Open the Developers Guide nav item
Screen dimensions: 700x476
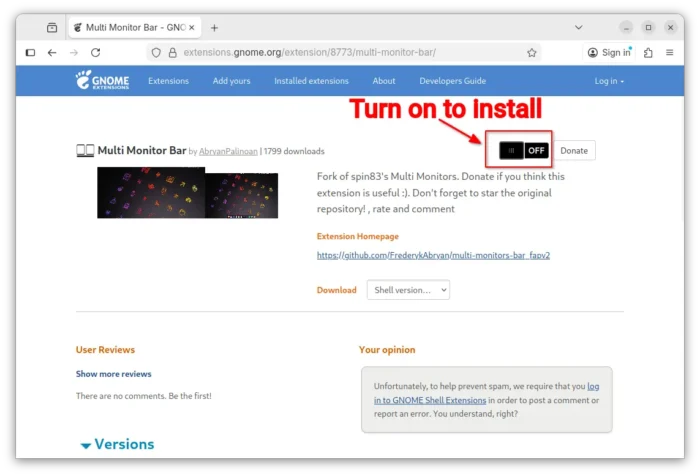(452, 81)
